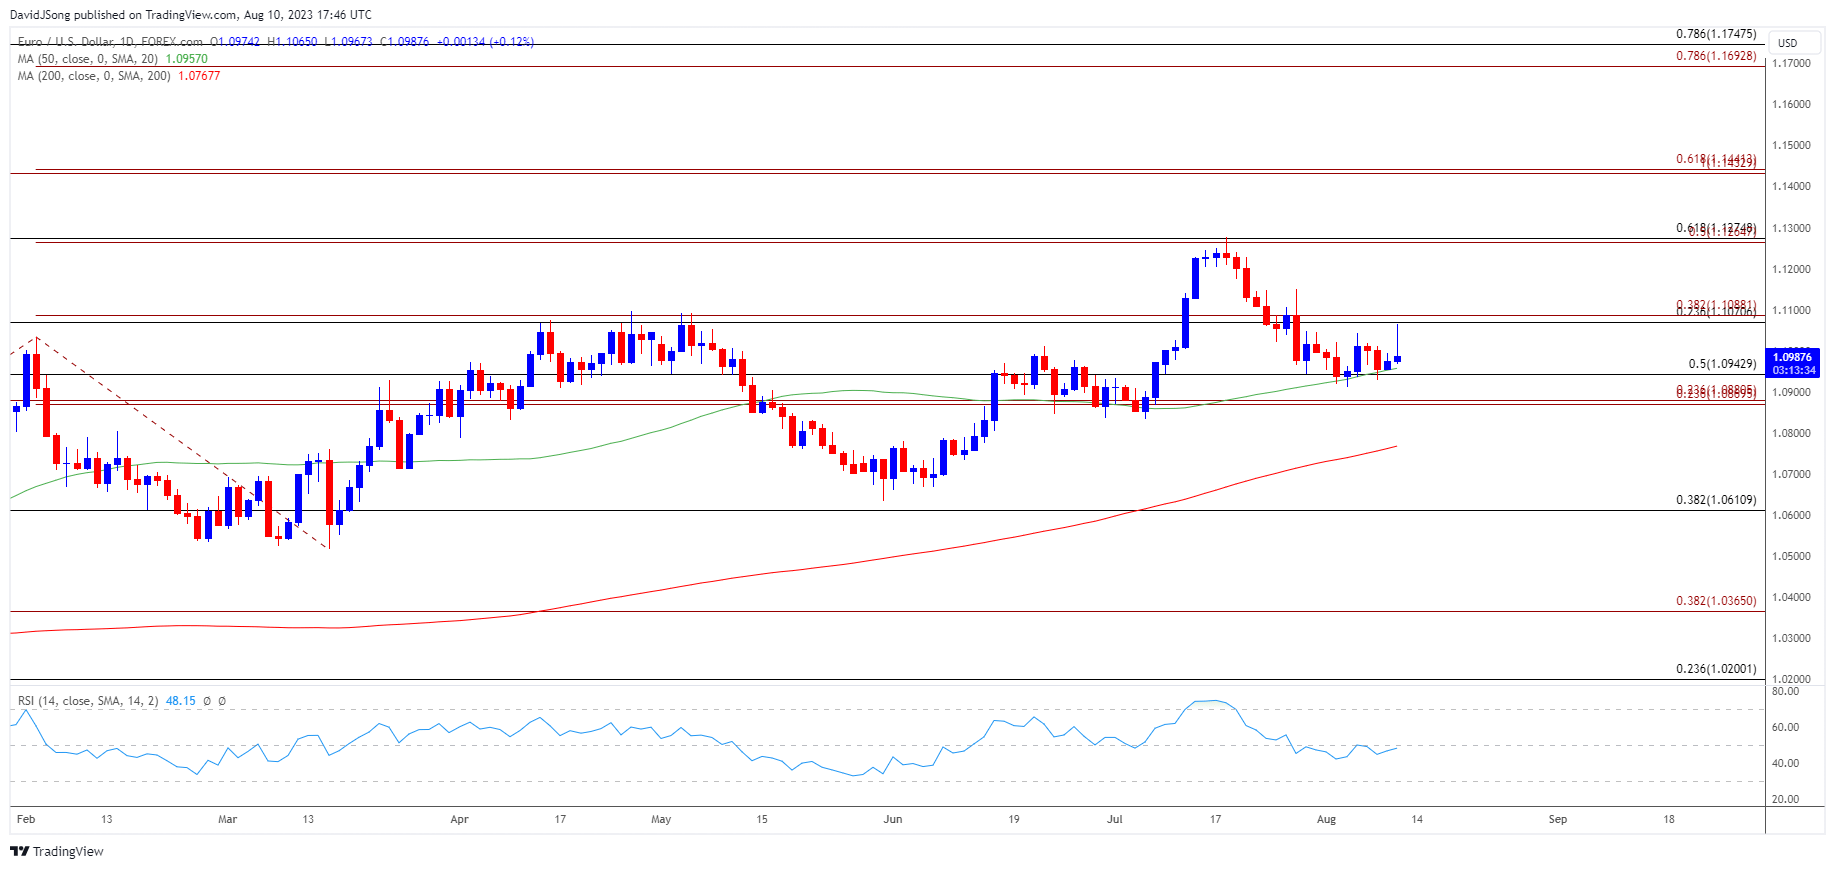This screenshot has width=1835, height=869.
Task: Click the 1.13000 price axis label
Action: coord(1791,228)
